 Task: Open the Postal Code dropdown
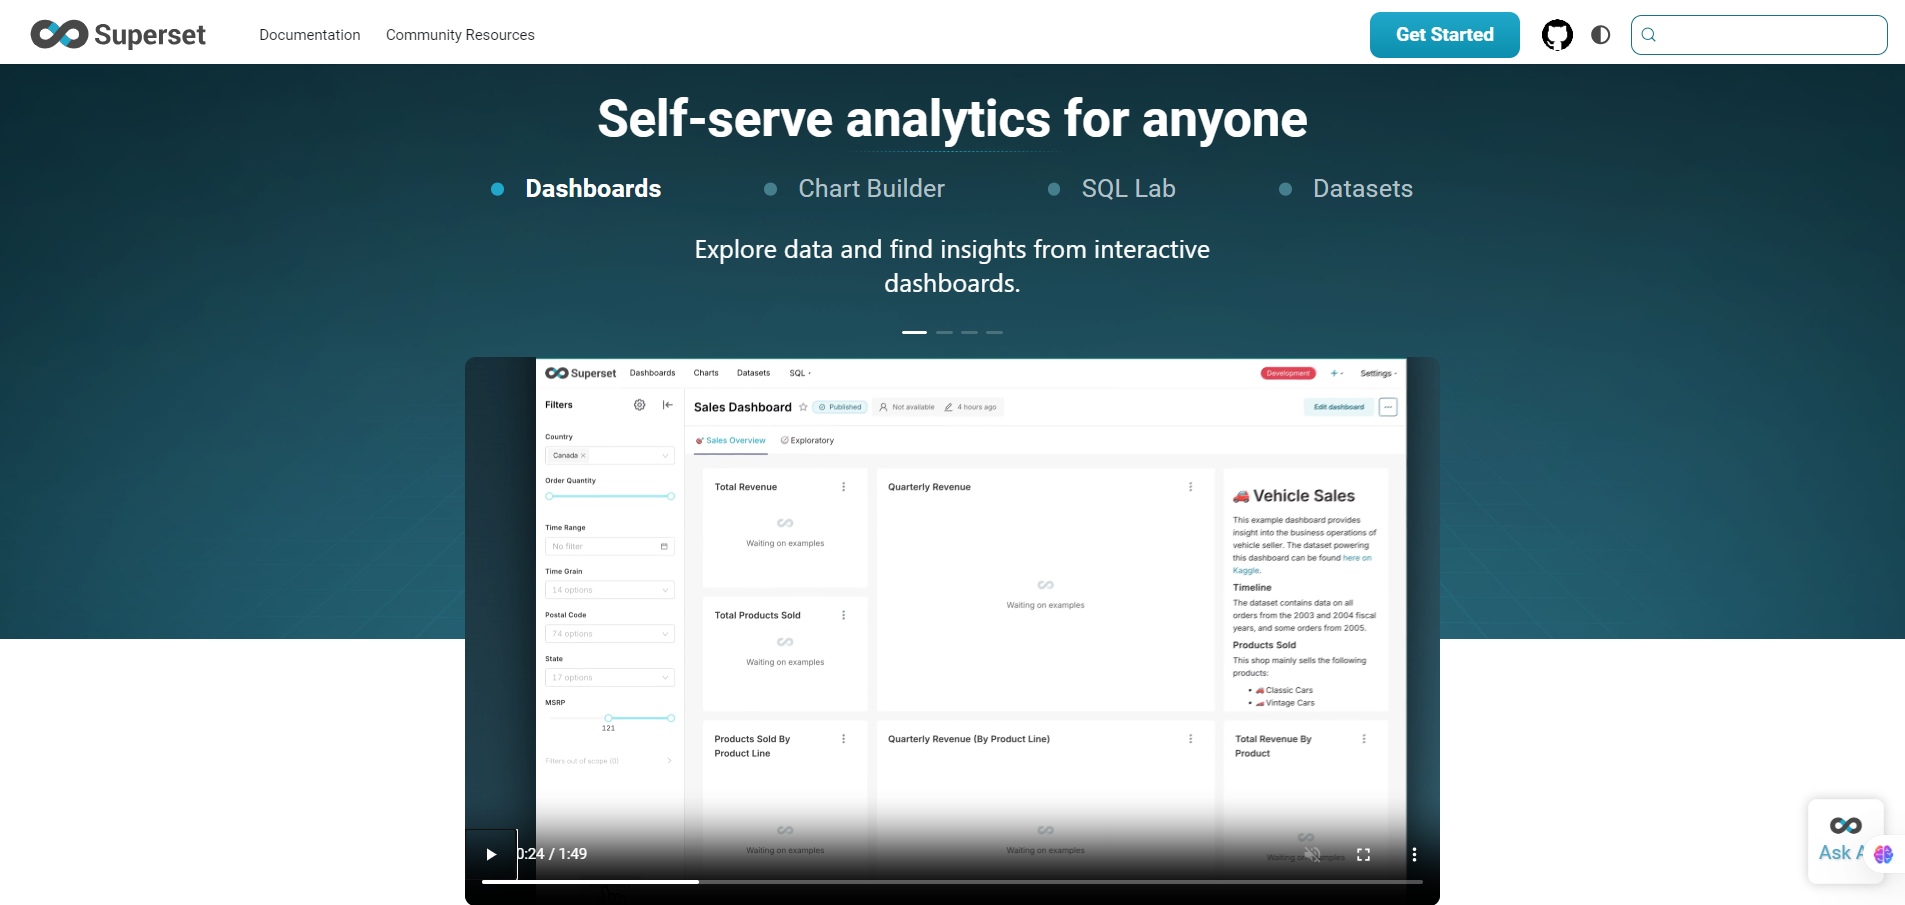click(x=610, y=634)
